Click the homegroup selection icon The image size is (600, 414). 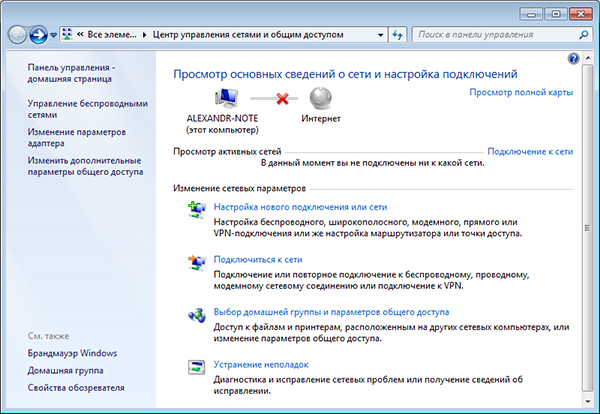click(x=195, y=313)
